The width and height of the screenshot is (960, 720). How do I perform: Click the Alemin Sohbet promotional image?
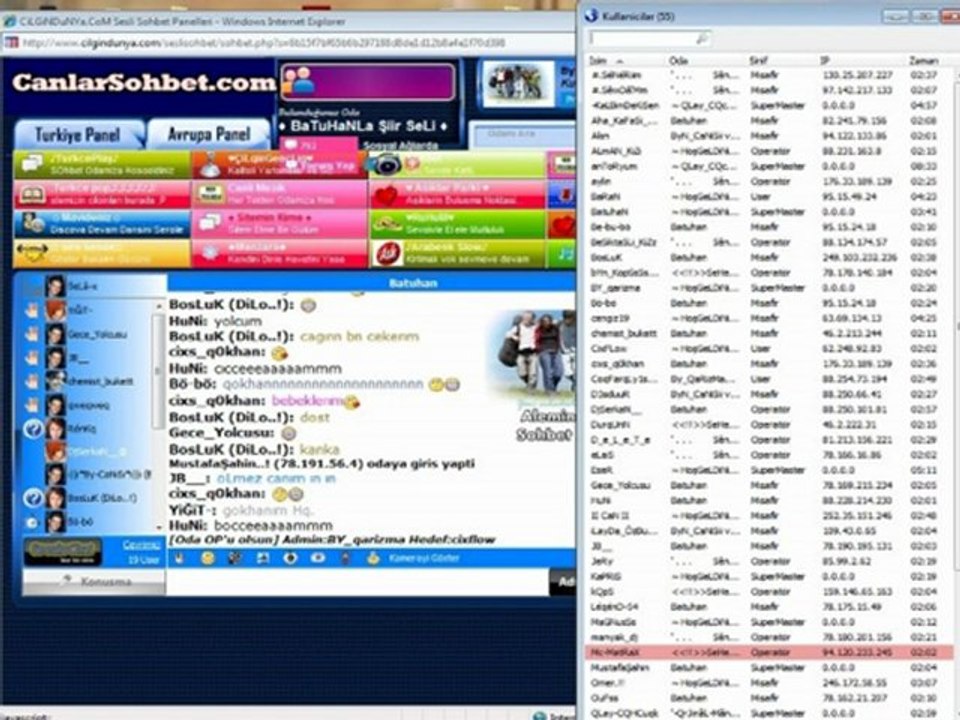tap(530, 377)
